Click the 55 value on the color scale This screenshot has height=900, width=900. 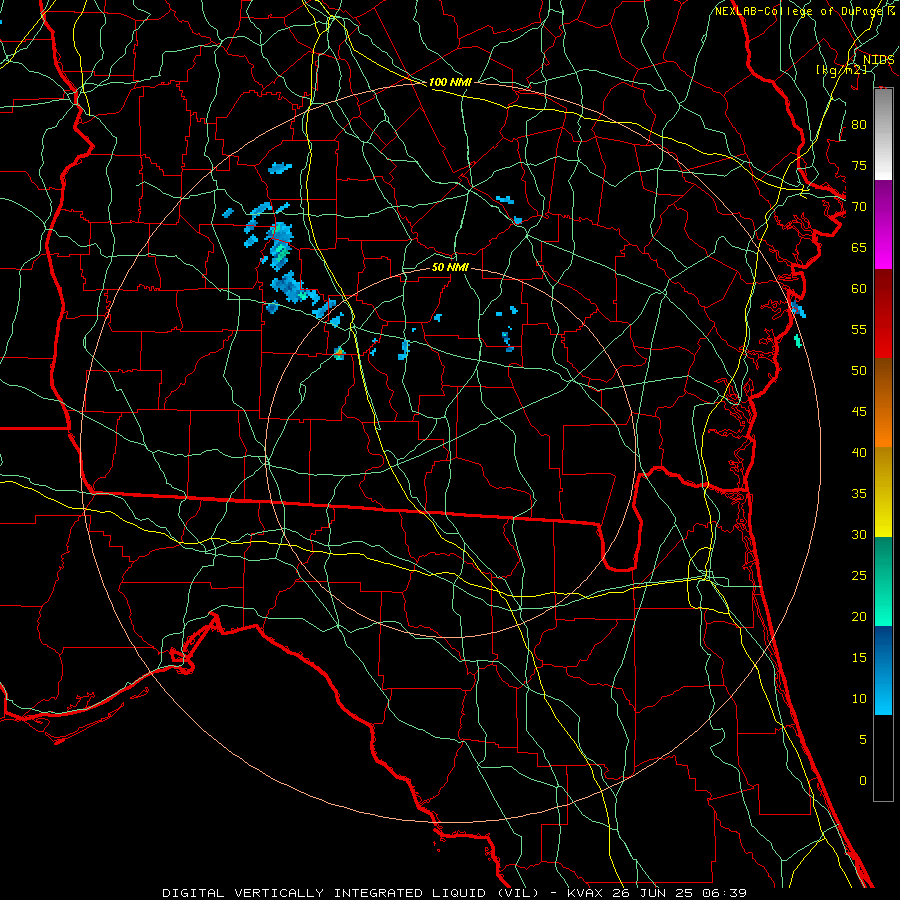[859, 329]
